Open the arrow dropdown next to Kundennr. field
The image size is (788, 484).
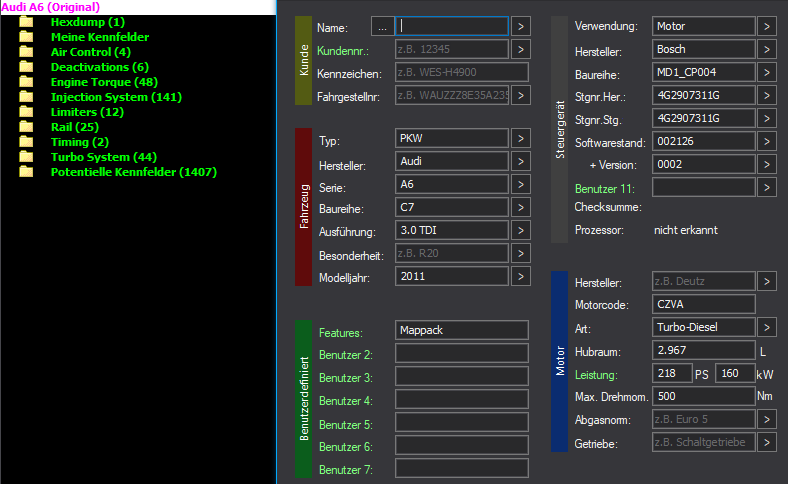coord(521,49)
